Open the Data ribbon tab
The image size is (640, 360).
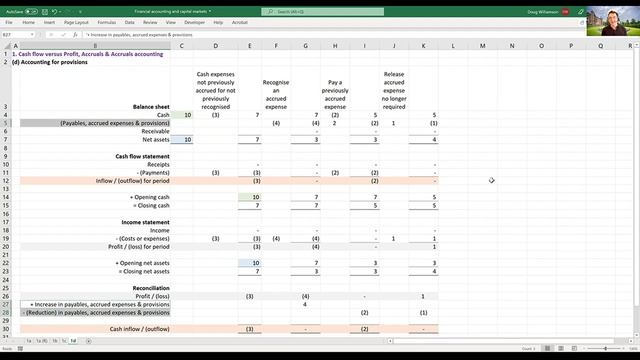coord(129,22)
